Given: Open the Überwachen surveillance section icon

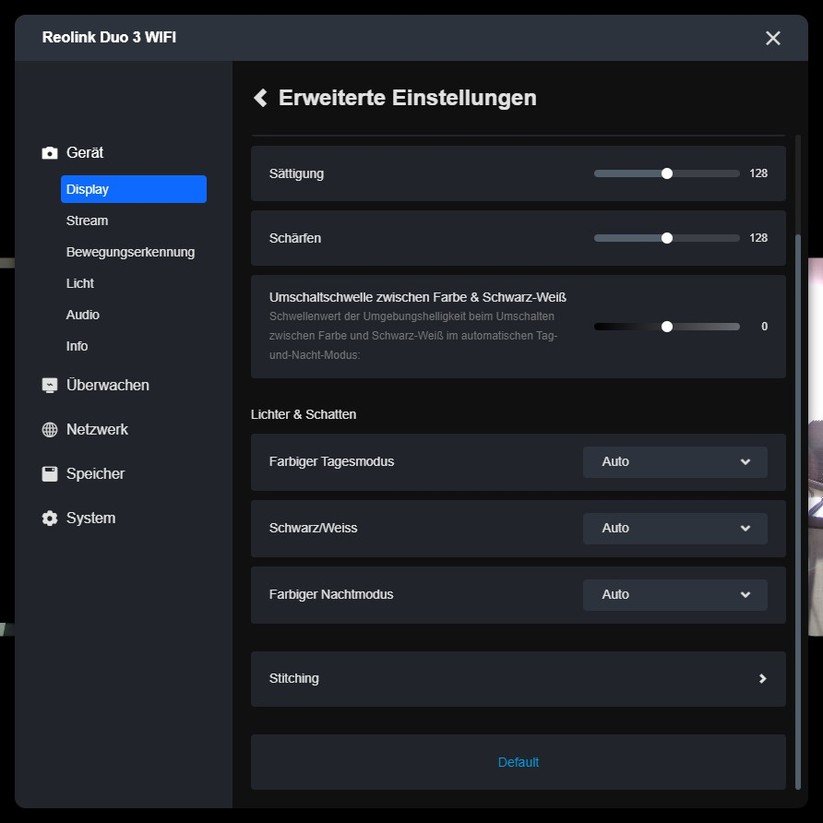Looking at the screenshot, I should (x=48, y=384).
